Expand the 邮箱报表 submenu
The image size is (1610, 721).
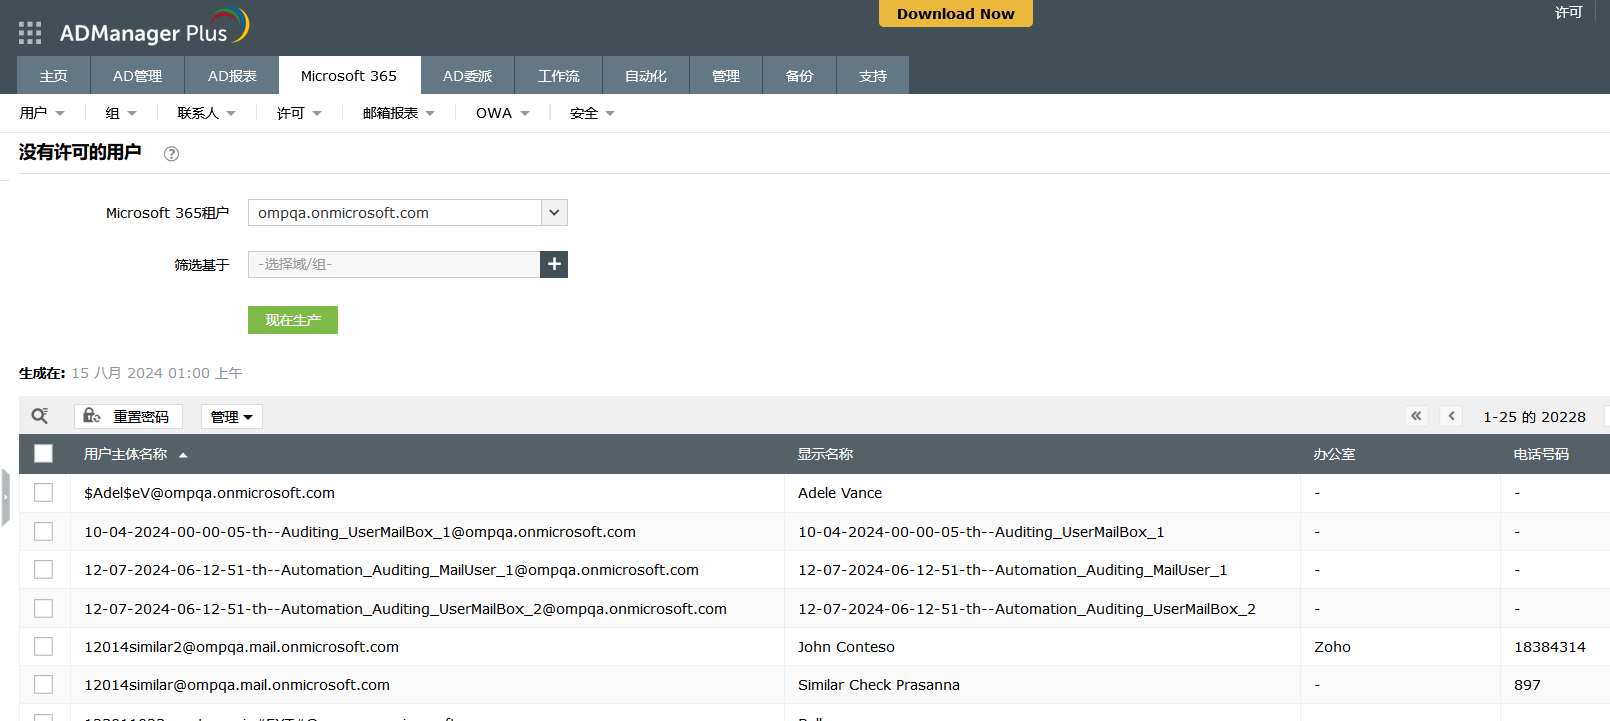click(398, 114)
